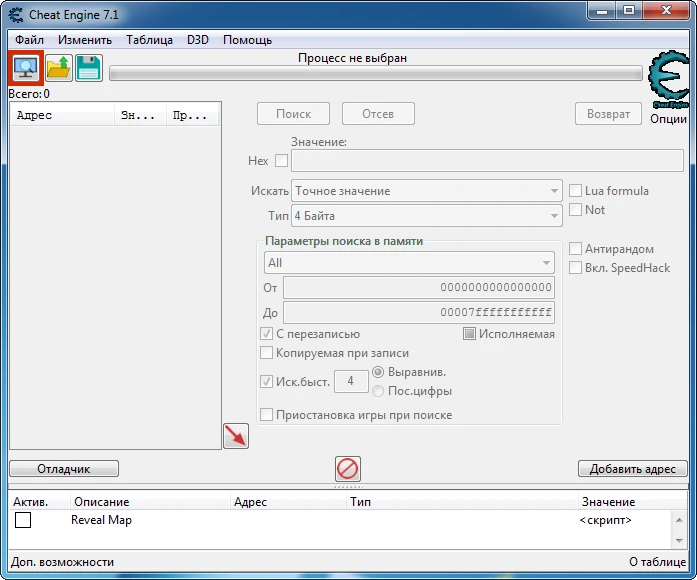Activate the Reveal Map script checkbox
Screen dimensions: 697x580
[x=23, y=520]
